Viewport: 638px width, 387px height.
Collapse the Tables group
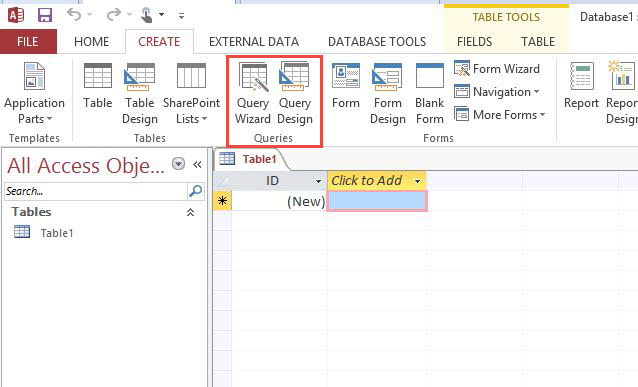pyautogui.click(x=190, y=212)
